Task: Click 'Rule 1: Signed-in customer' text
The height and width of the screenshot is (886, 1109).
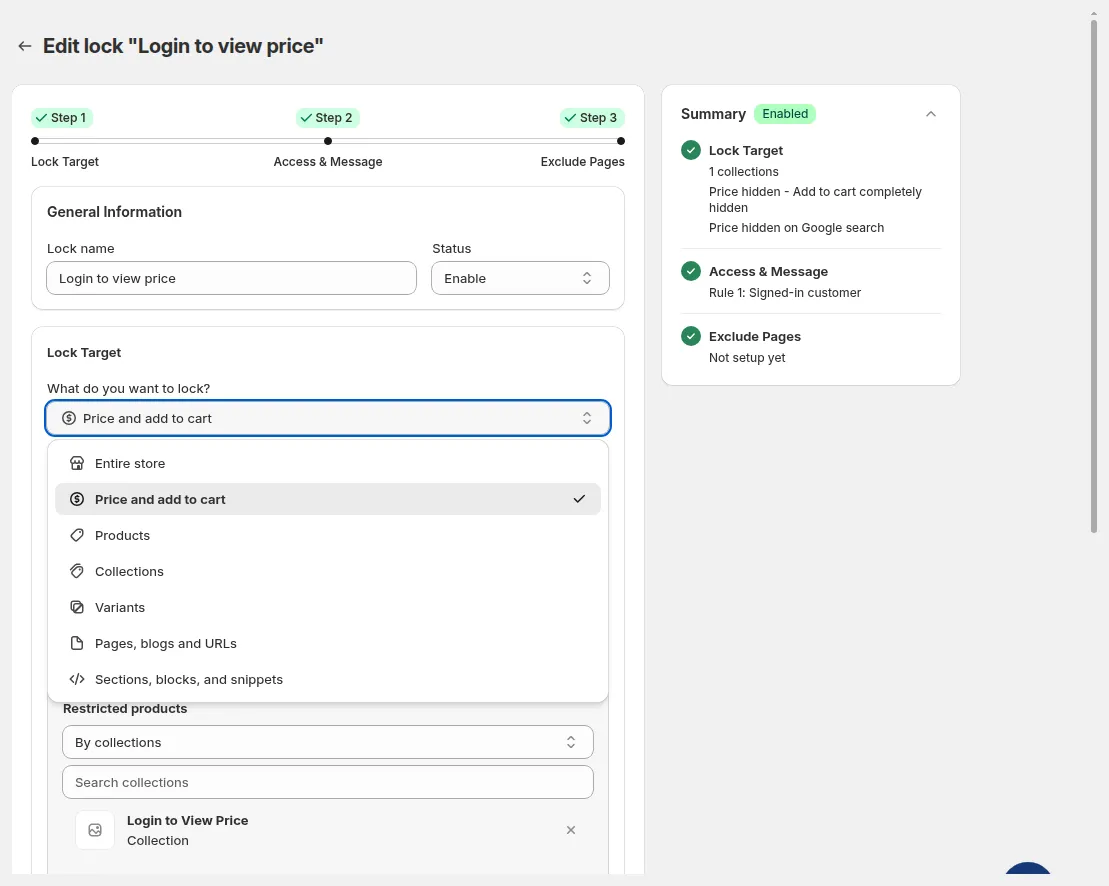Action: (x=785, y=293)
